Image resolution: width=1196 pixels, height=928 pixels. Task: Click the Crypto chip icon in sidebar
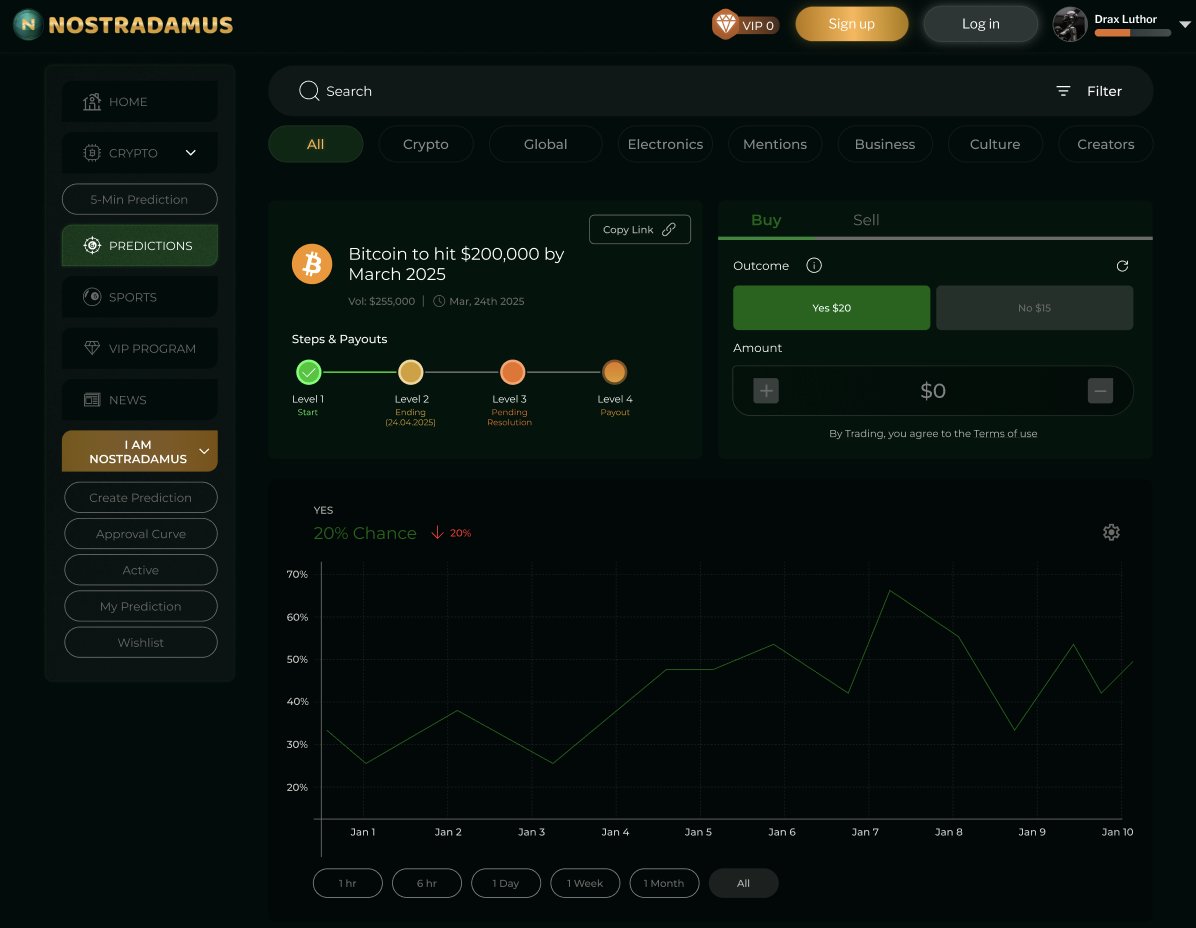click(x=92, y=153)
